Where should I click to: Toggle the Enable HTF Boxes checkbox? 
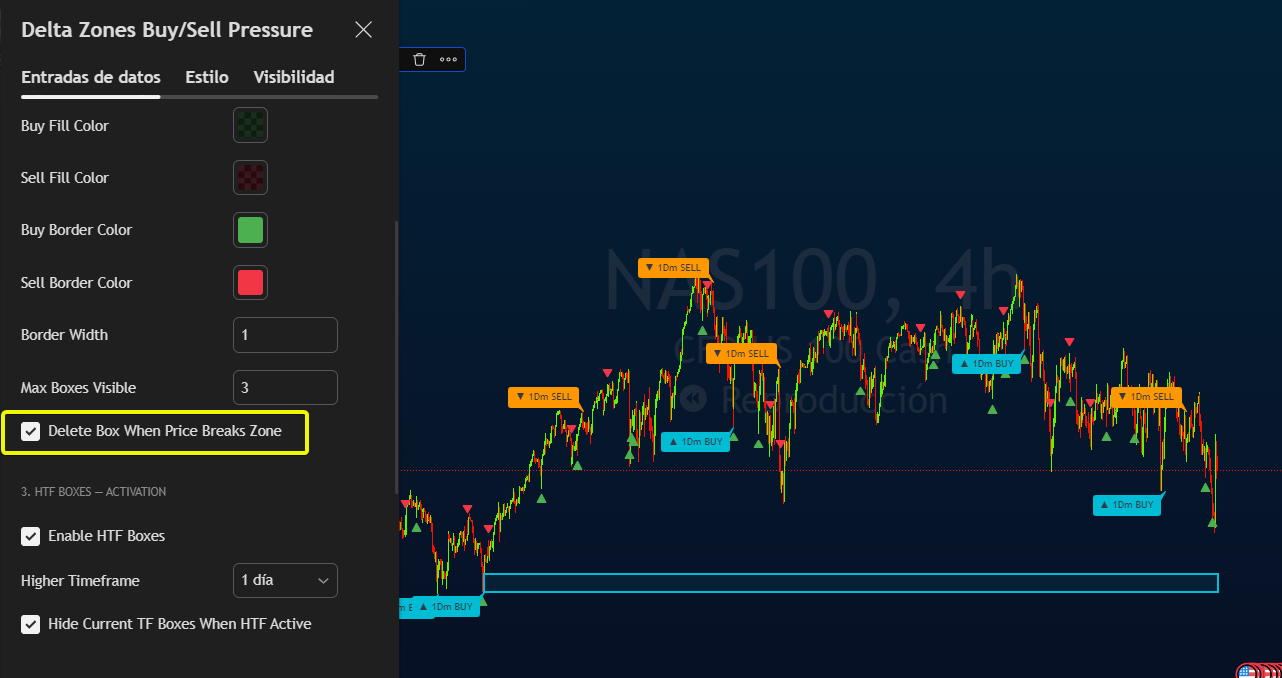31,536
